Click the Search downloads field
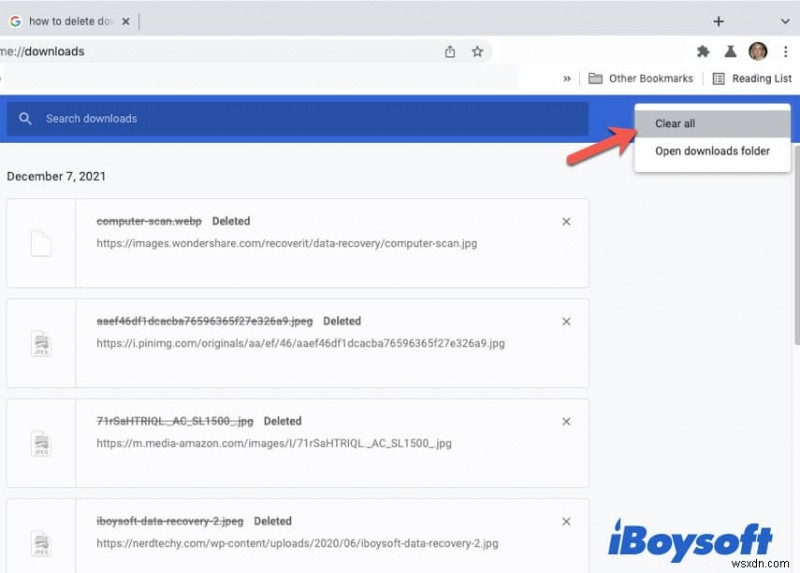800x573 pixels. click(297, 118)
